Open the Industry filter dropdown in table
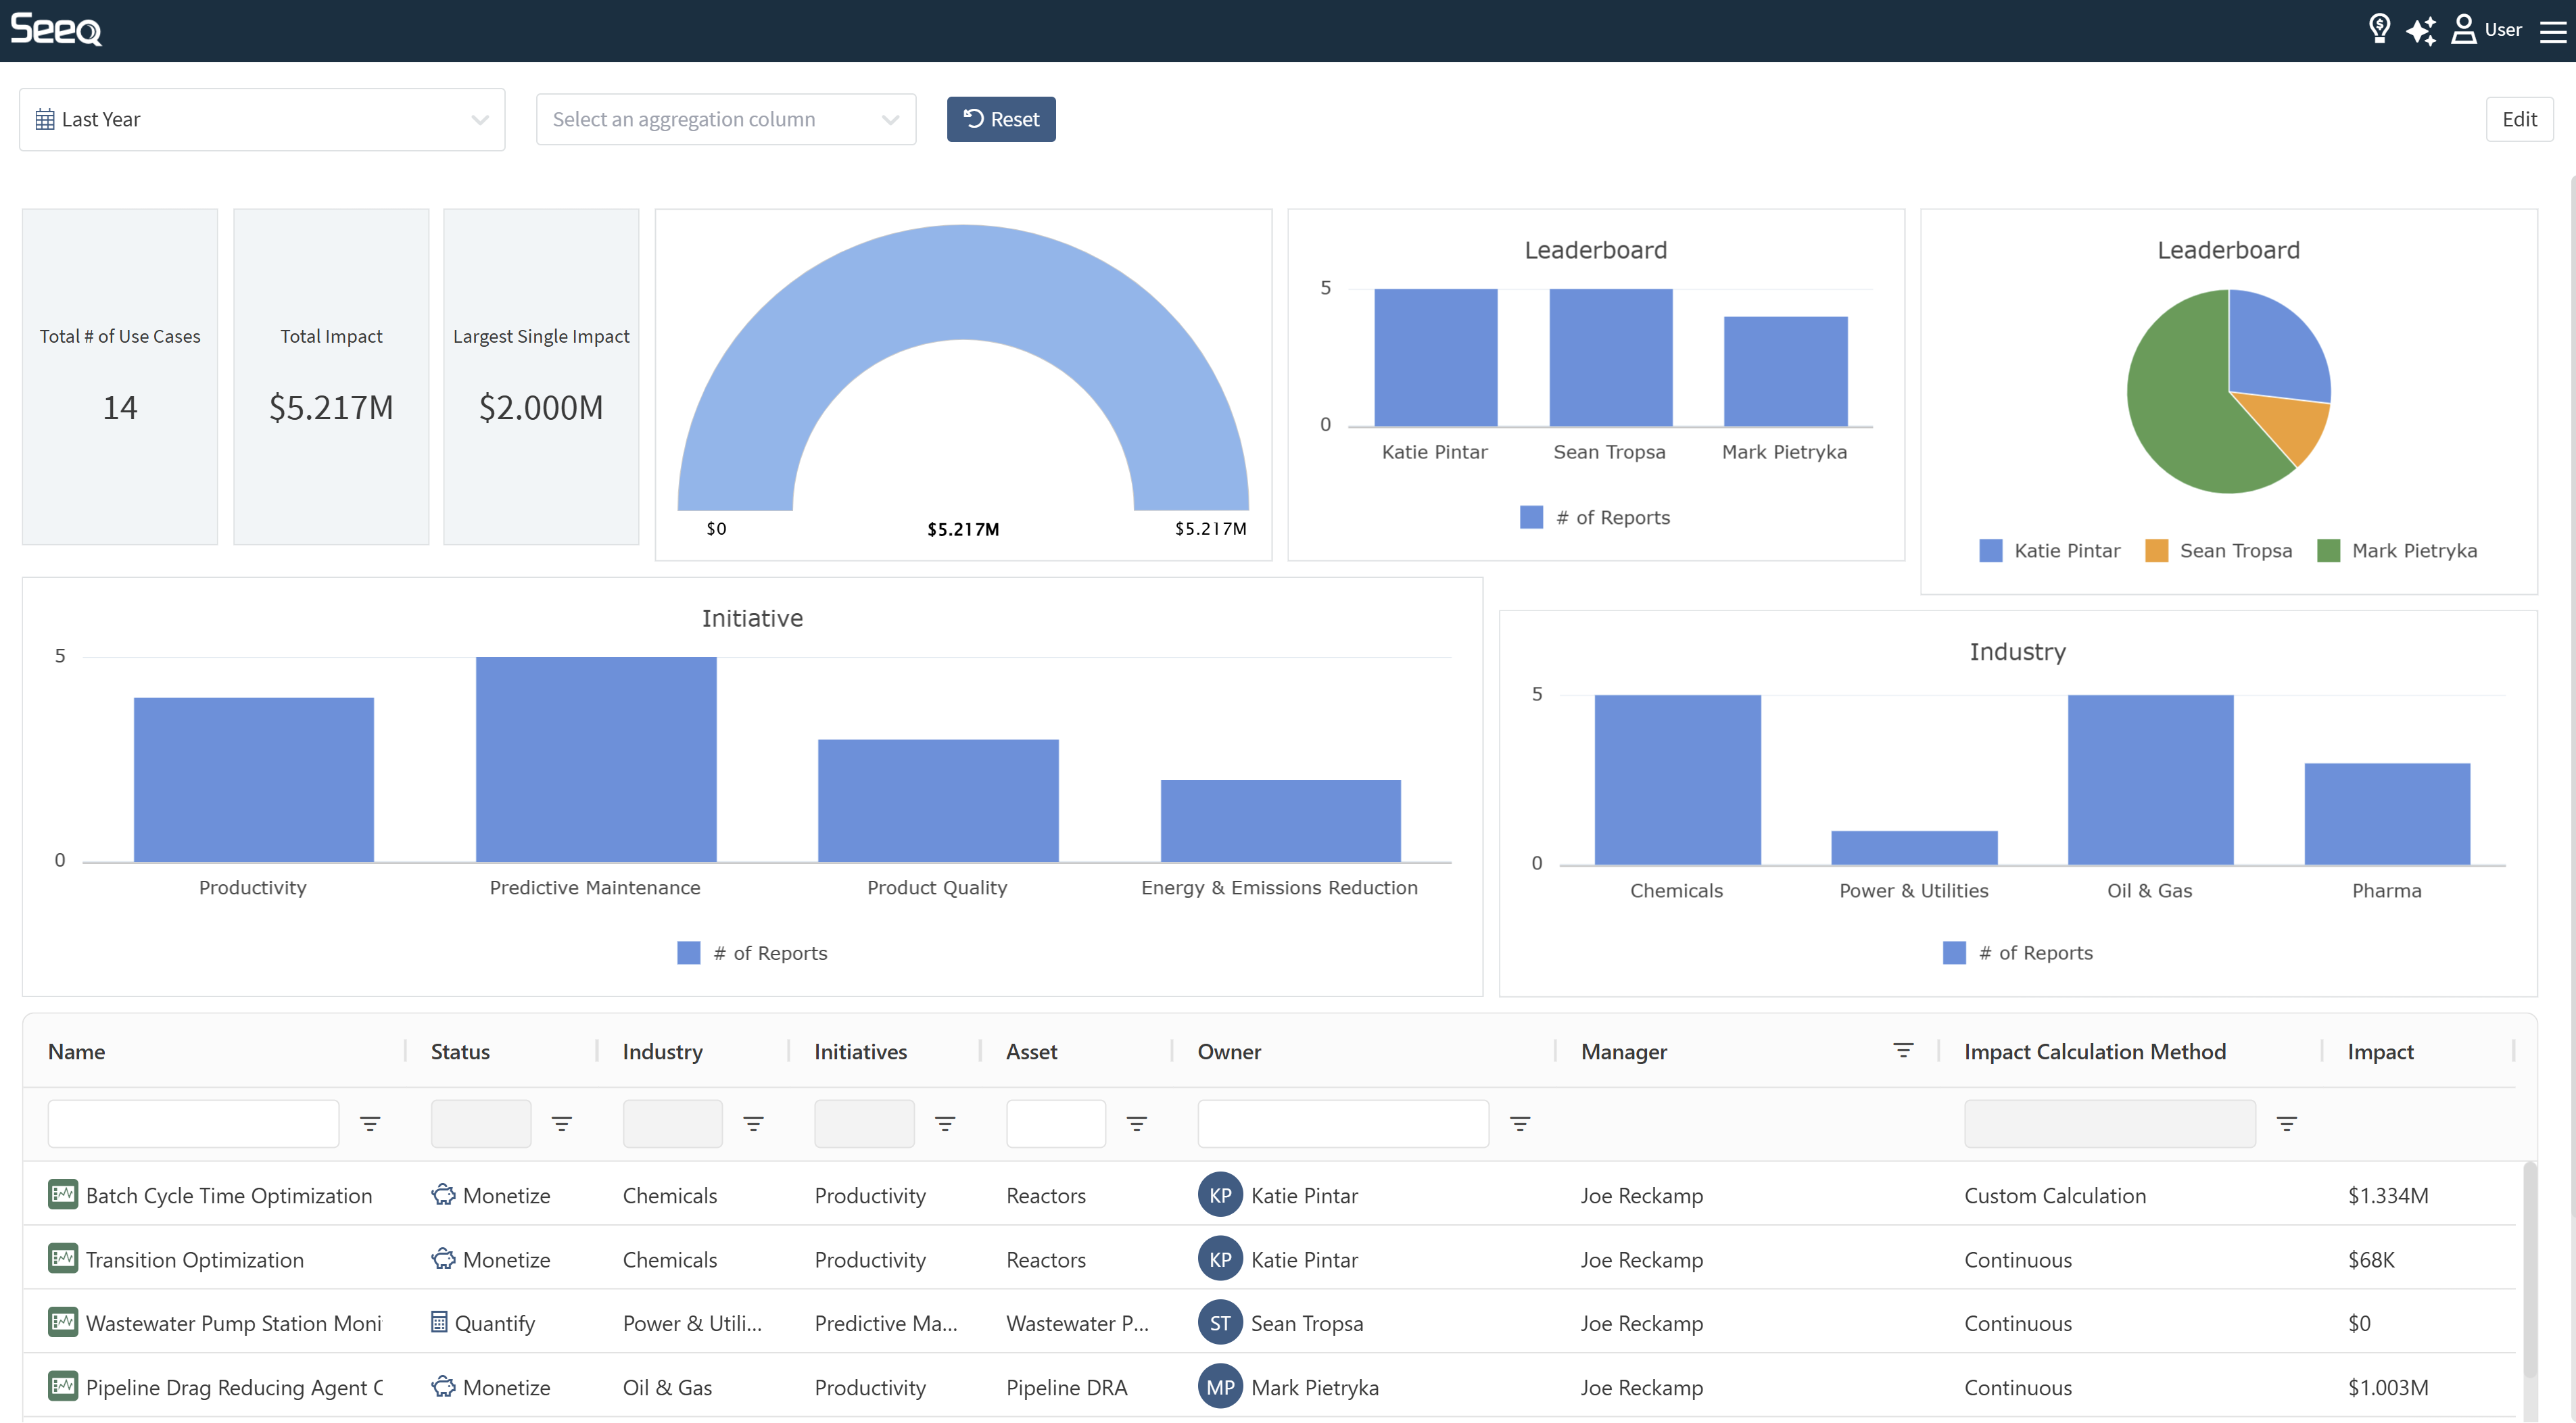This screenshot has height=1423, width=2576. 672,1123
